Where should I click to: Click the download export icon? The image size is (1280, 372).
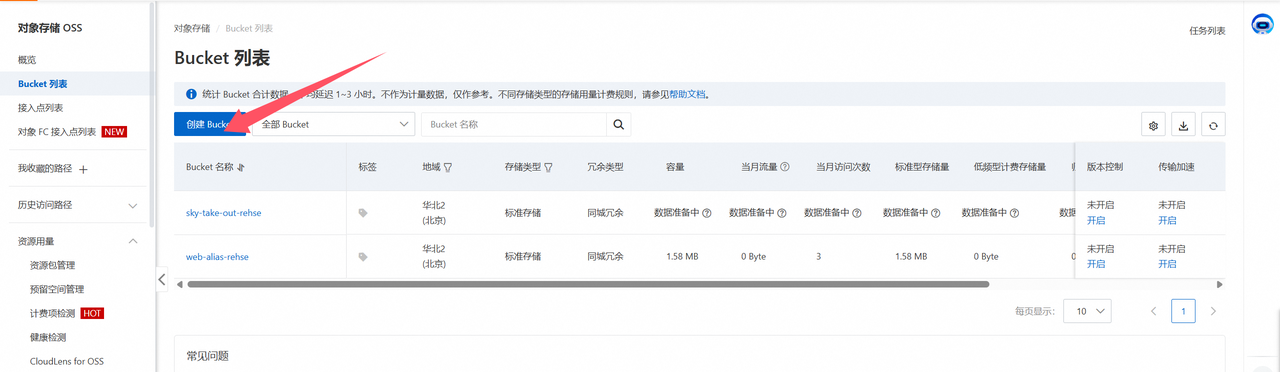[1183, 125]
